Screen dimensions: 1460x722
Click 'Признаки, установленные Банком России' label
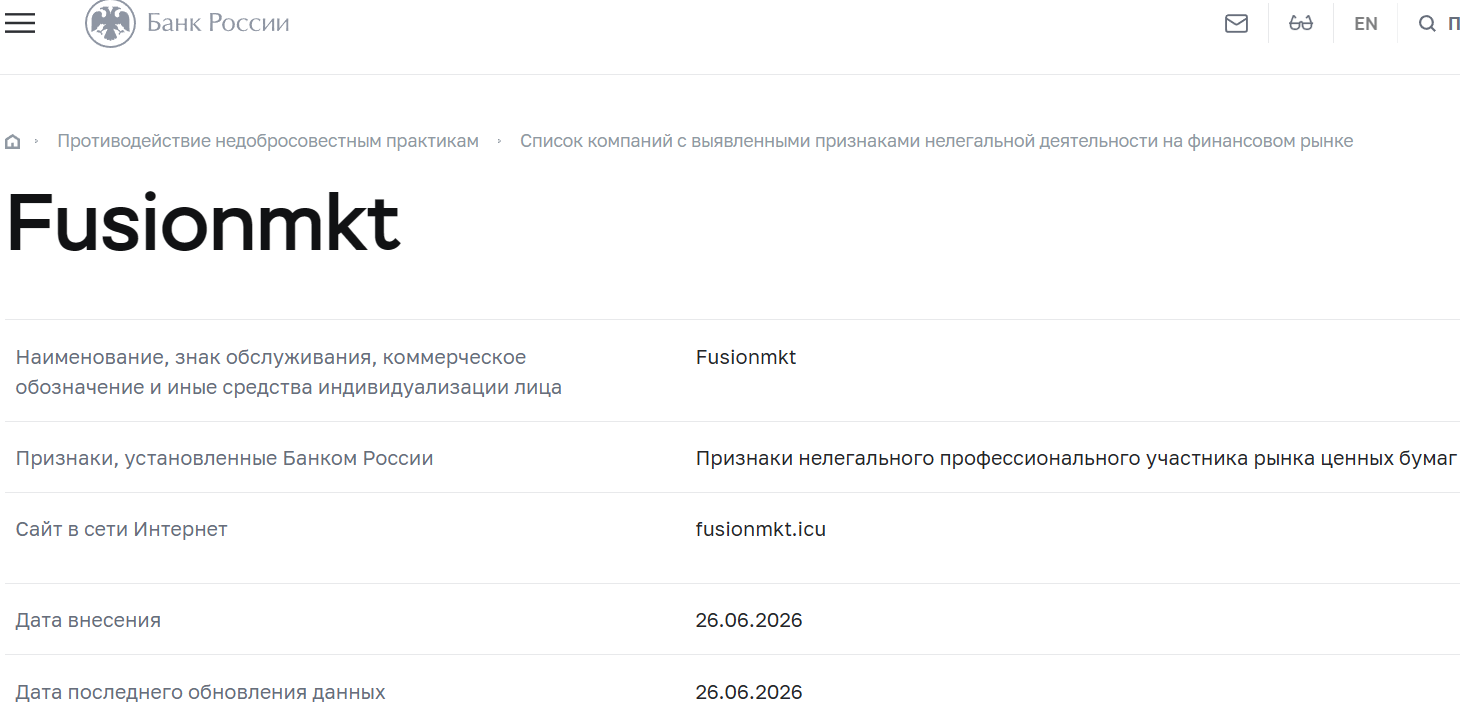click(224, 458)
